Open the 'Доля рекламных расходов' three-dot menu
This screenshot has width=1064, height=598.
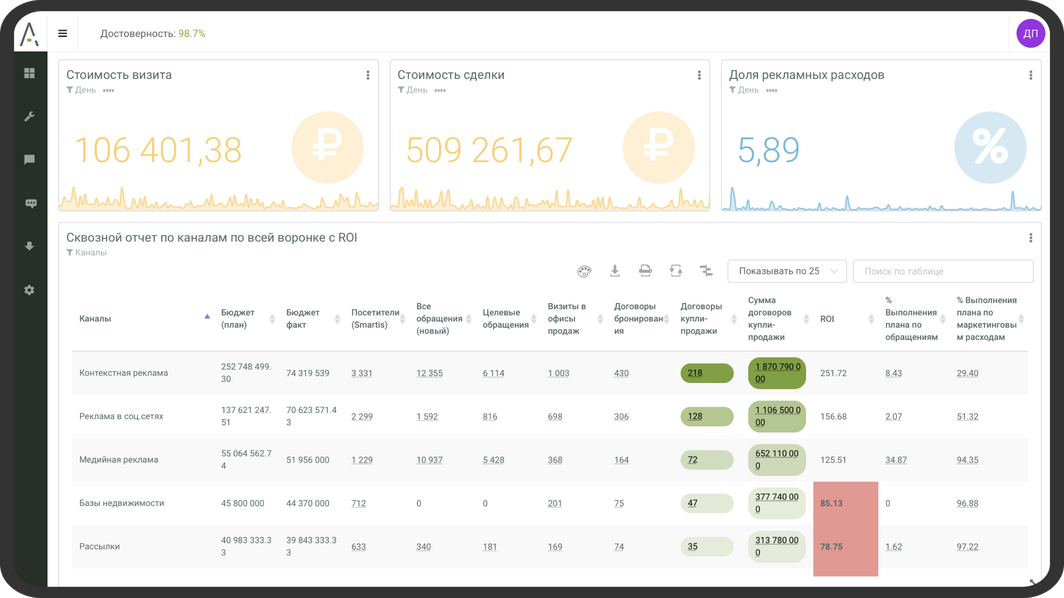click(x=1031, y=75)
